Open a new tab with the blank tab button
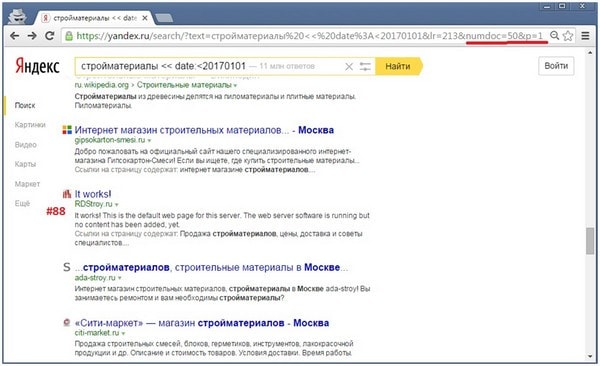Image resolution: width=600 pixels, height=366 pixels. pyautogui.click(x=164, y=18)
